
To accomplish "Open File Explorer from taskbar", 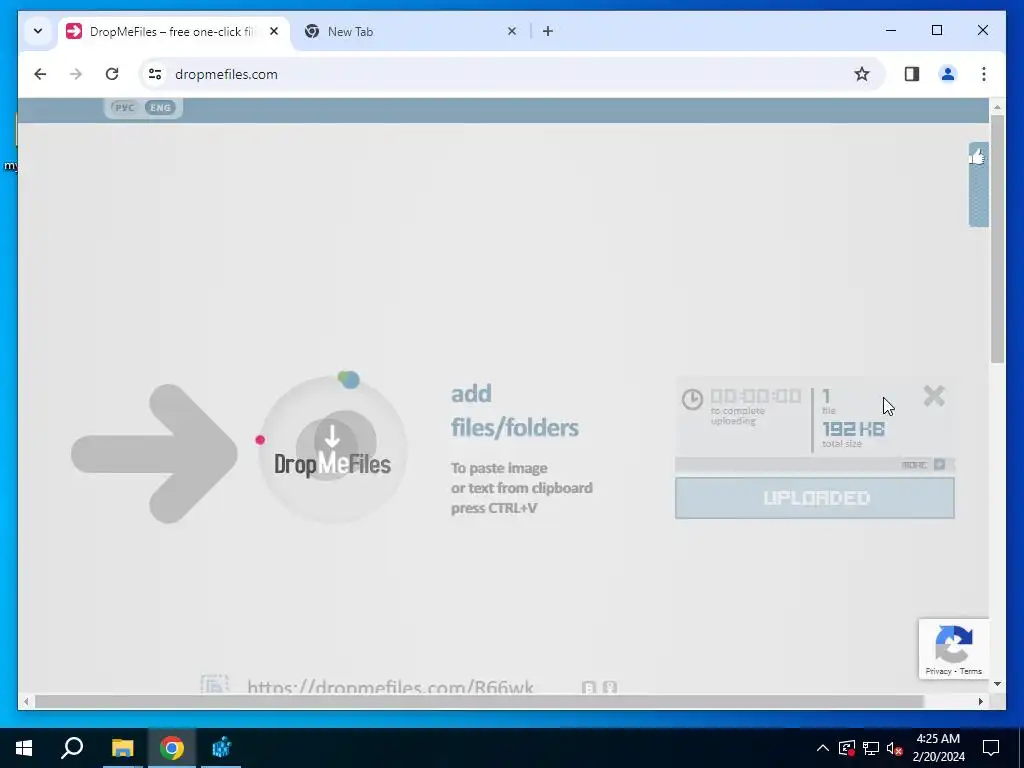I will (x=122, y=748).
